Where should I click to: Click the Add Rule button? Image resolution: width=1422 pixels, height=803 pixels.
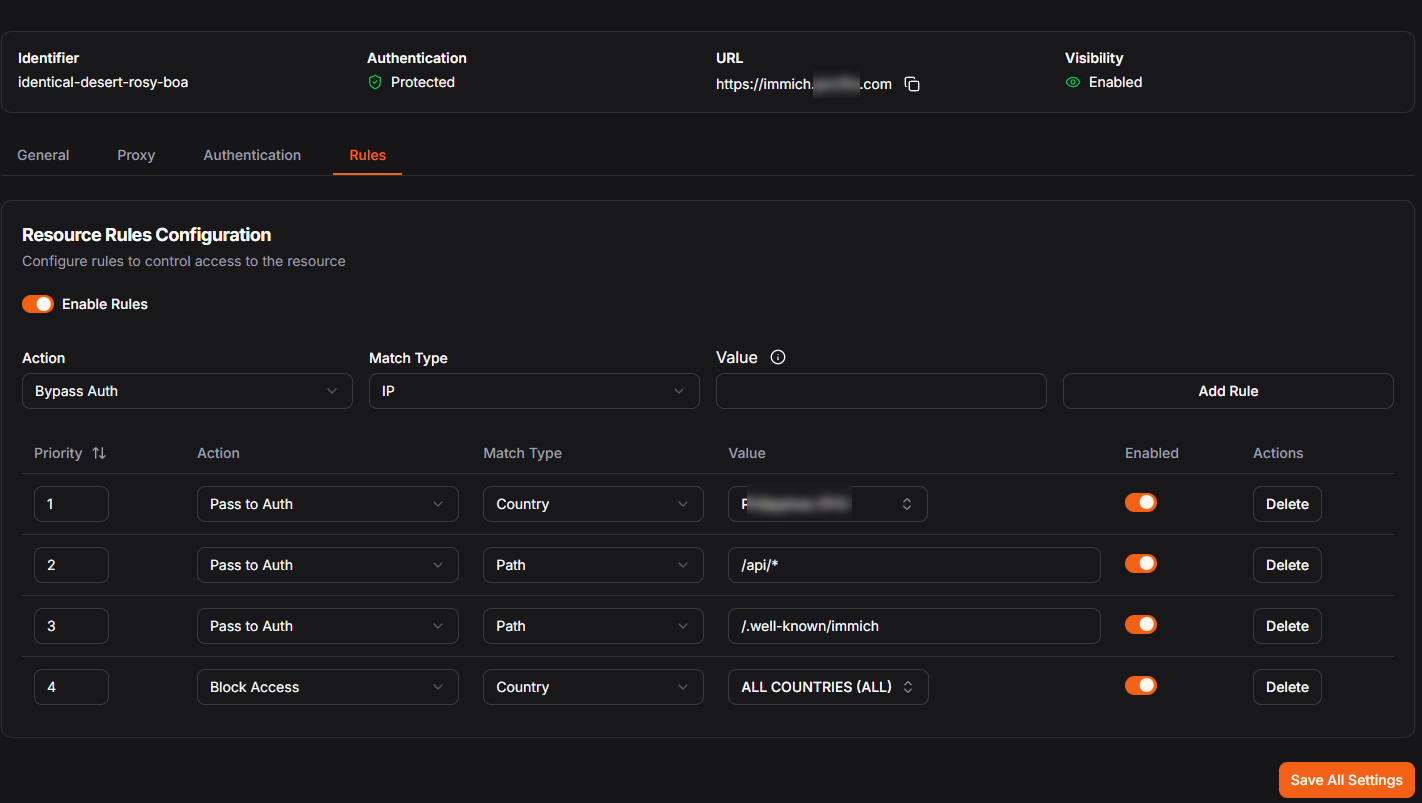[x=1227, y=391]
